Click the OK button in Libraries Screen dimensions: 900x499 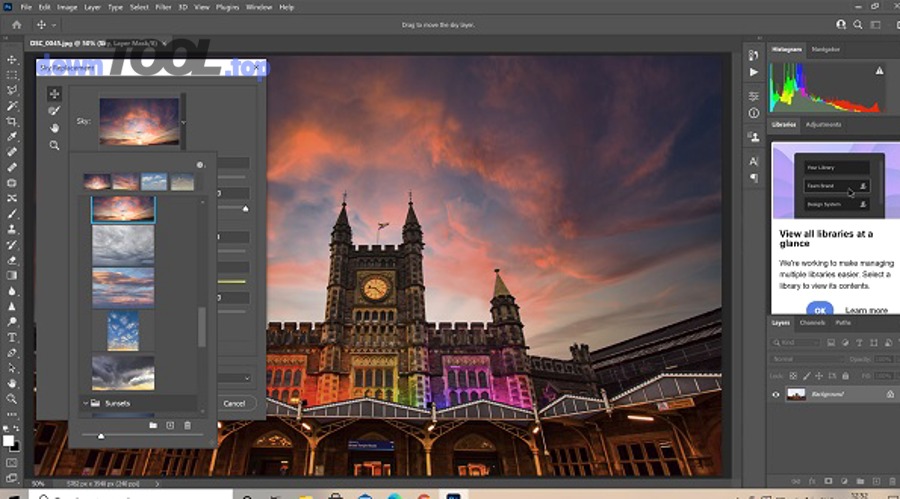tap(819, 309)
